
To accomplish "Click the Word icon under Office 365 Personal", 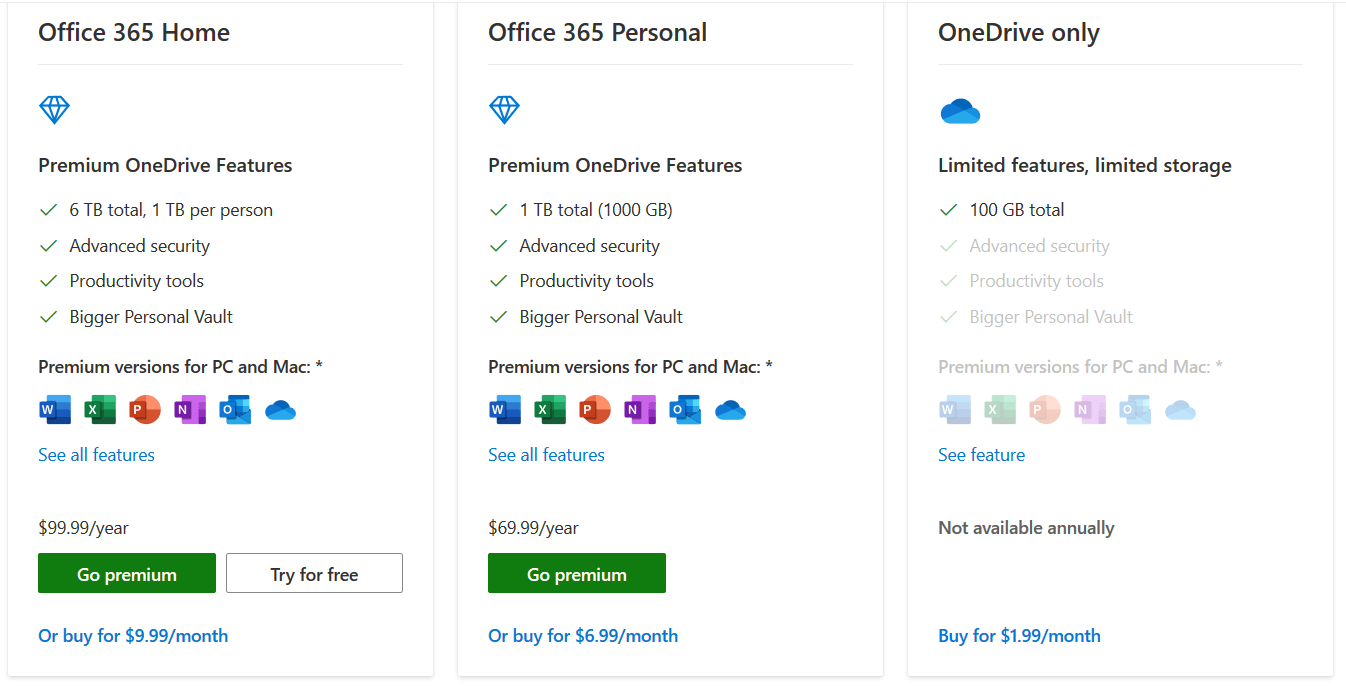I will pyautogui.click(x=504, y=410).
